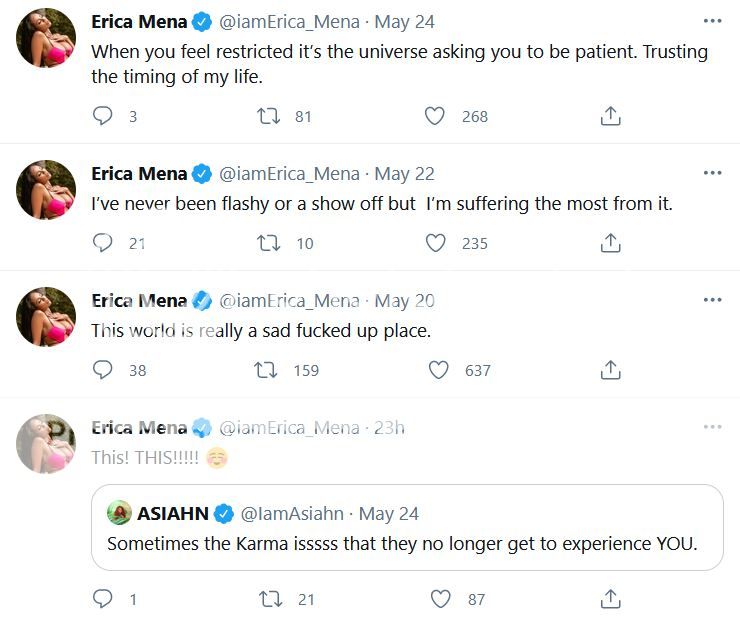Like the tweet with 637 likes
740x619 pixels.
[x=438, y=370]
